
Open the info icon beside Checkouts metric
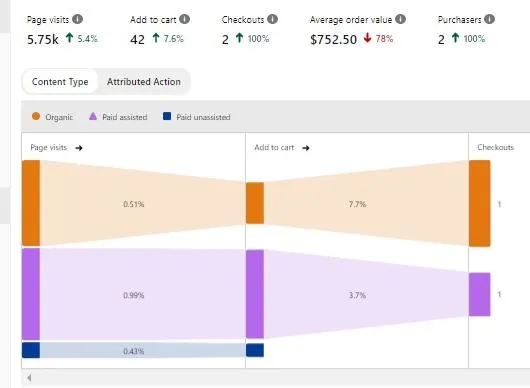click(272, 19)
